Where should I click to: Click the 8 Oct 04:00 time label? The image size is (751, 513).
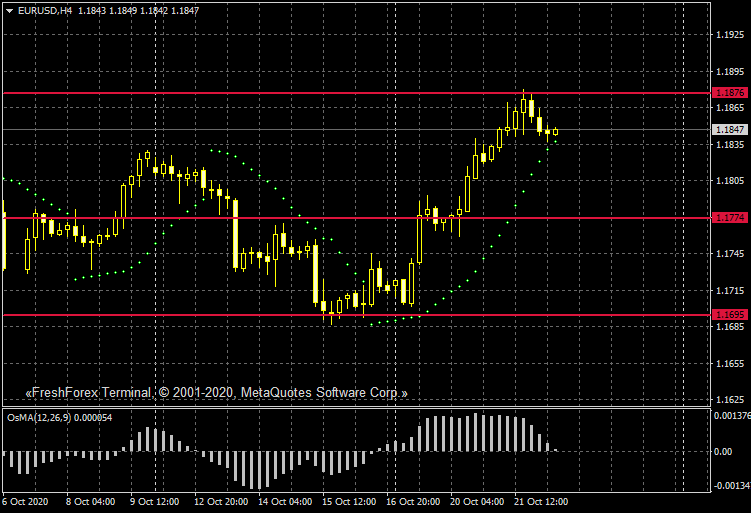point(91,502)
